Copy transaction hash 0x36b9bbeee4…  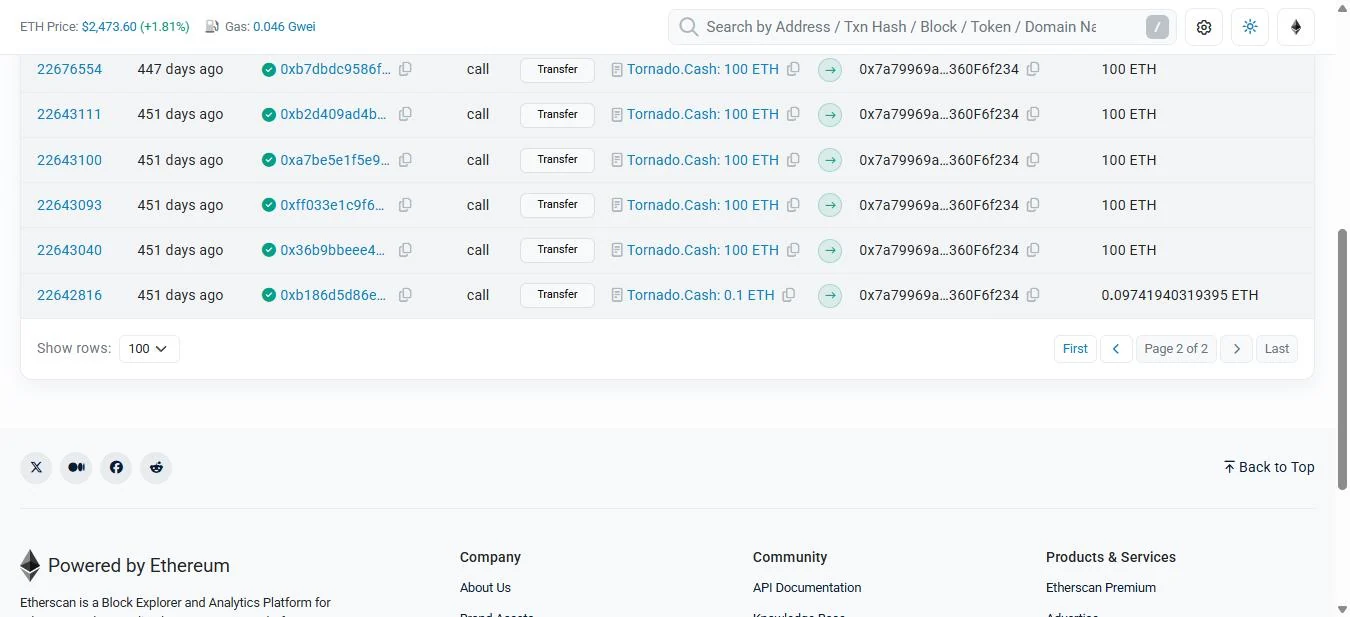pyautogui.click(x=405, y=250)
